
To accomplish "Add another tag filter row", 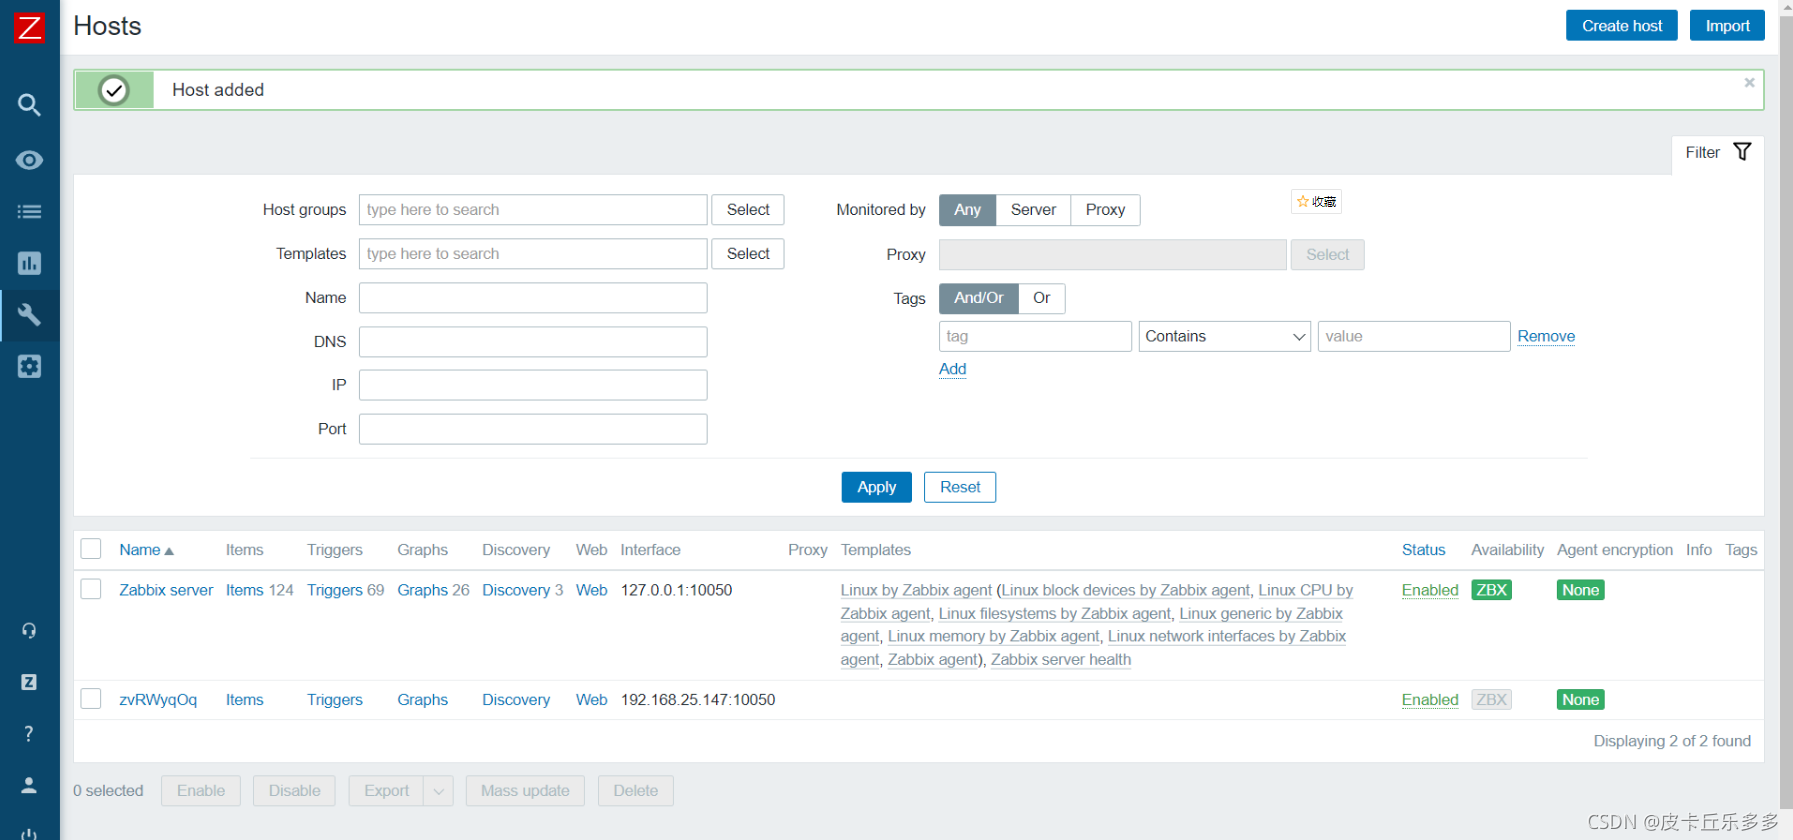I will (952, 369).
